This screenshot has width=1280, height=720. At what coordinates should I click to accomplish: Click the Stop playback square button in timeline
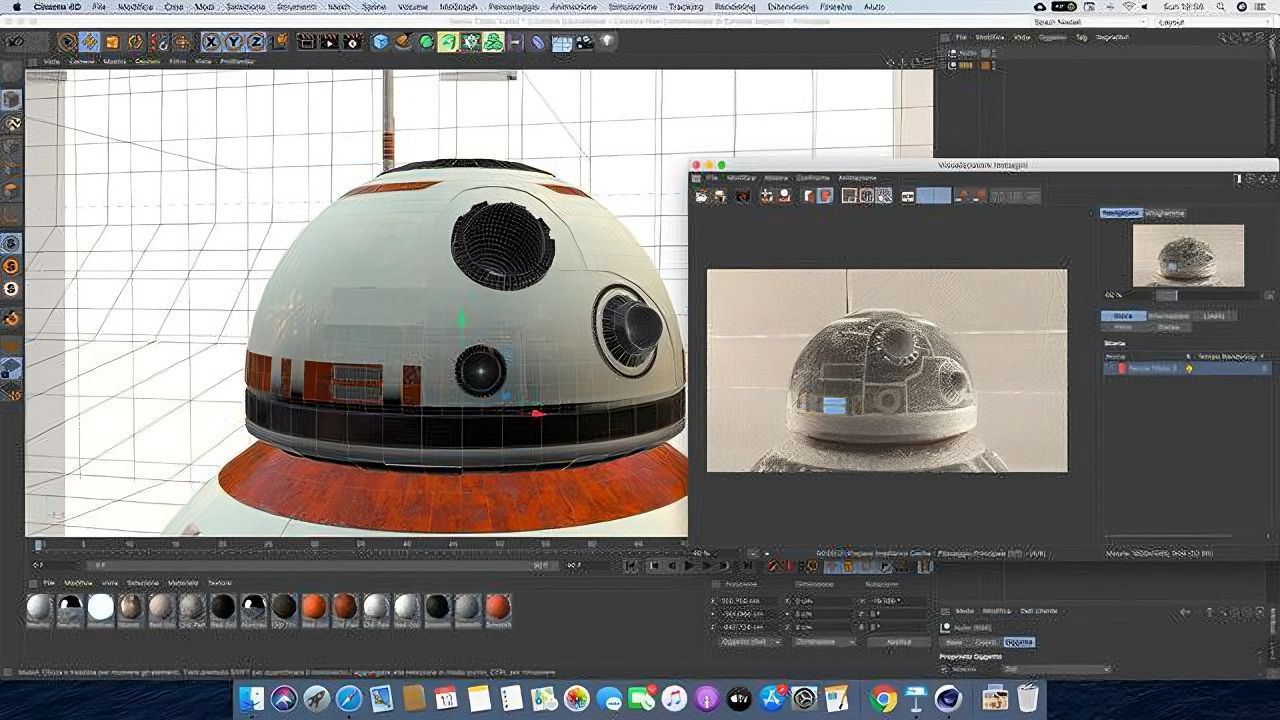coord(653,566)
